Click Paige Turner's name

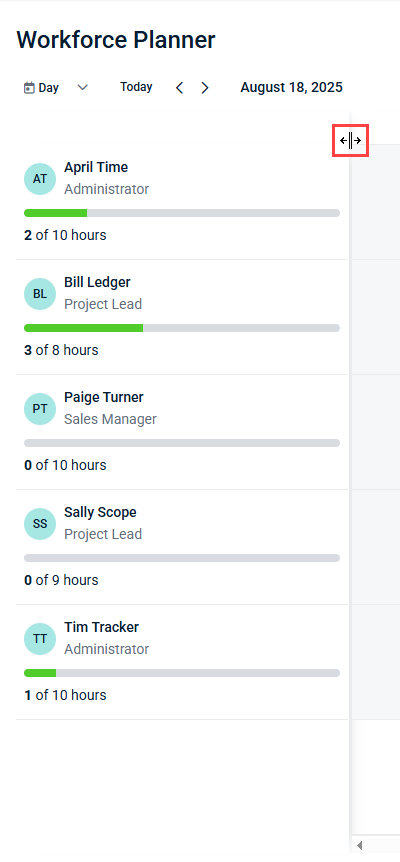tap(104, 397)
